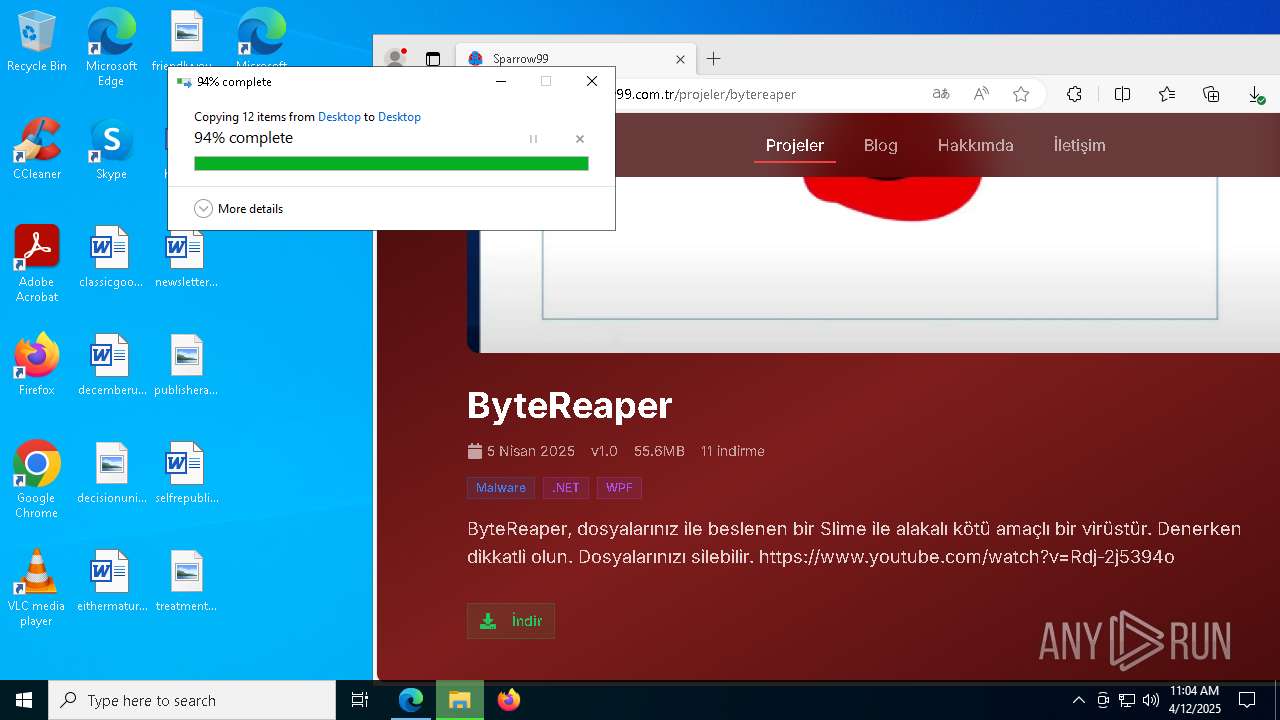The height and width of the screenshot is (720, 1280).
Task: Click the 55.6MB size text
Action: tap(659, 451)
